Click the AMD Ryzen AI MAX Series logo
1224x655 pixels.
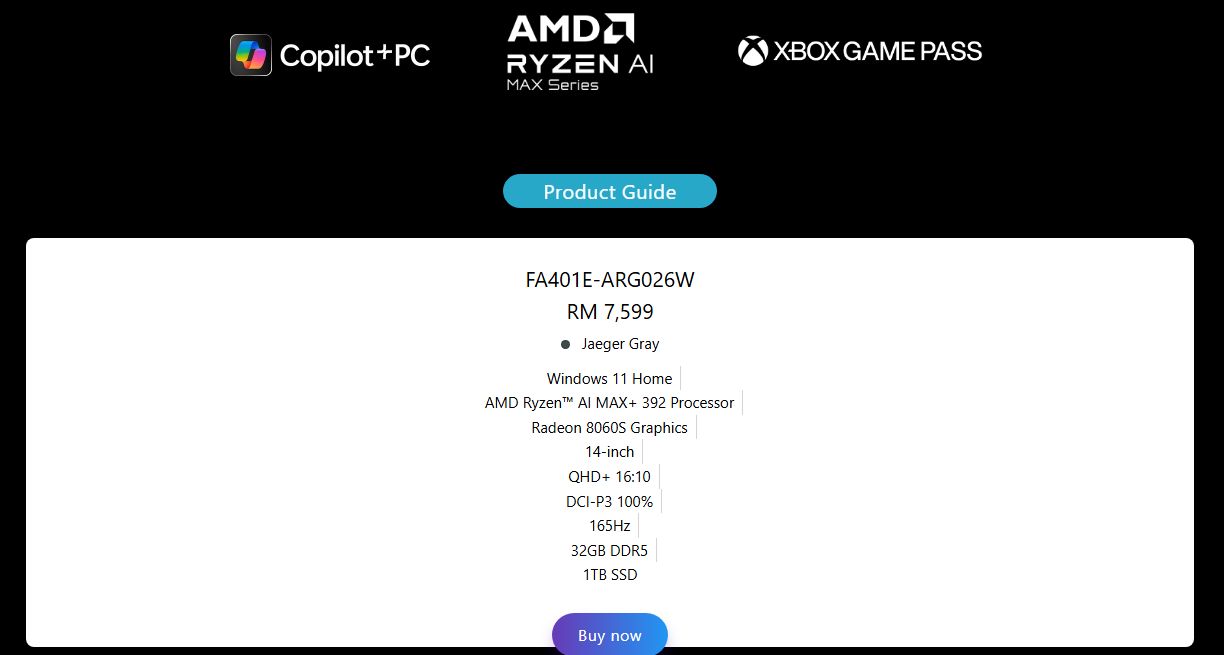580,53
